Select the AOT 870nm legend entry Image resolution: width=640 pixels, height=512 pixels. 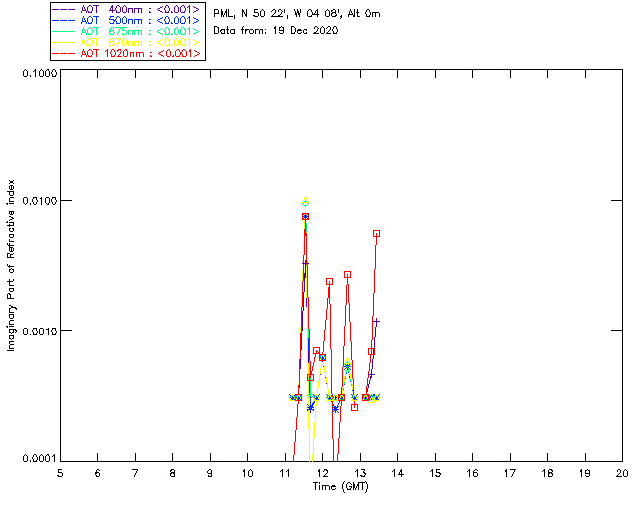[x=127, y=42]
